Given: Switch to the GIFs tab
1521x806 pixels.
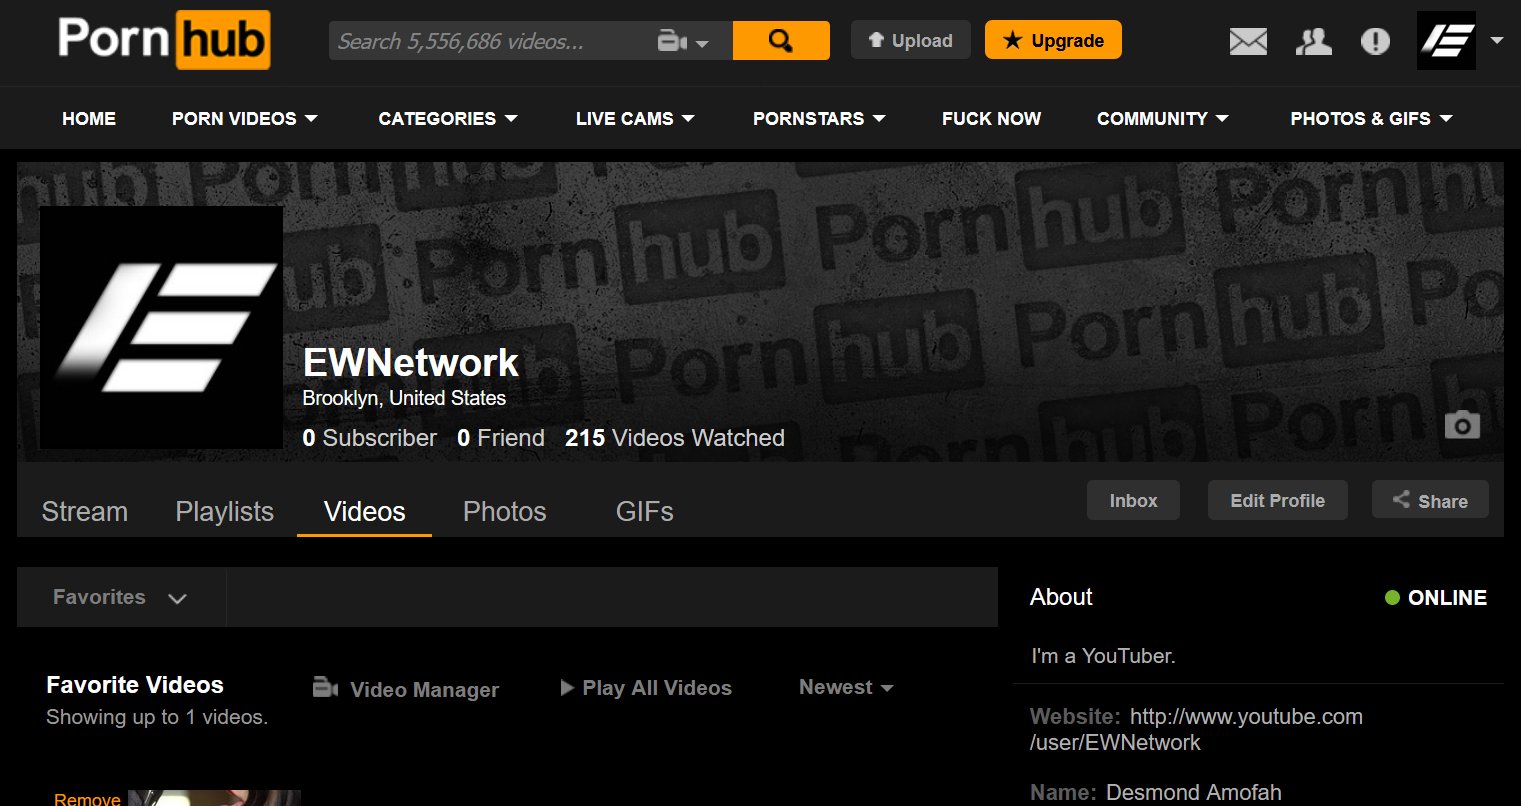Looking at the screenshot, I should tap(645, 511).
